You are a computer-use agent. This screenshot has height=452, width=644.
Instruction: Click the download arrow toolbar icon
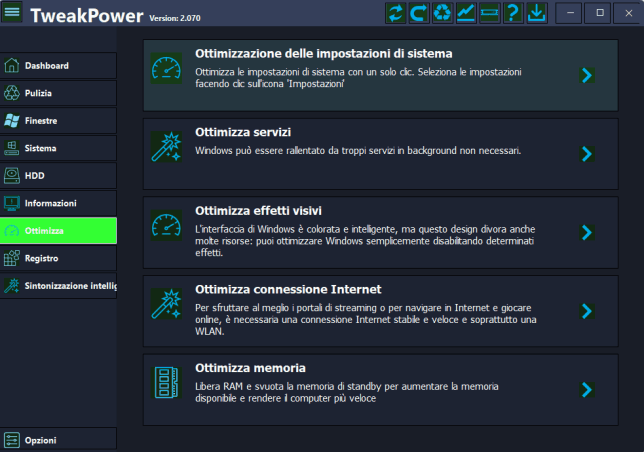pos(535,13)
